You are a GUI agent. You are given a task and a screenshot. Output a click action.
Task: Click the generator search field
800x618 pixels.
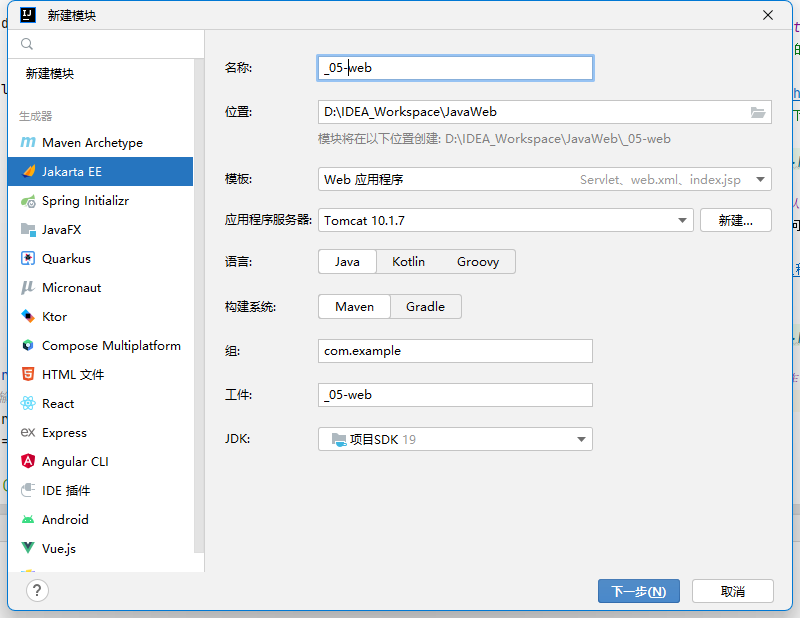click(106, 44)
